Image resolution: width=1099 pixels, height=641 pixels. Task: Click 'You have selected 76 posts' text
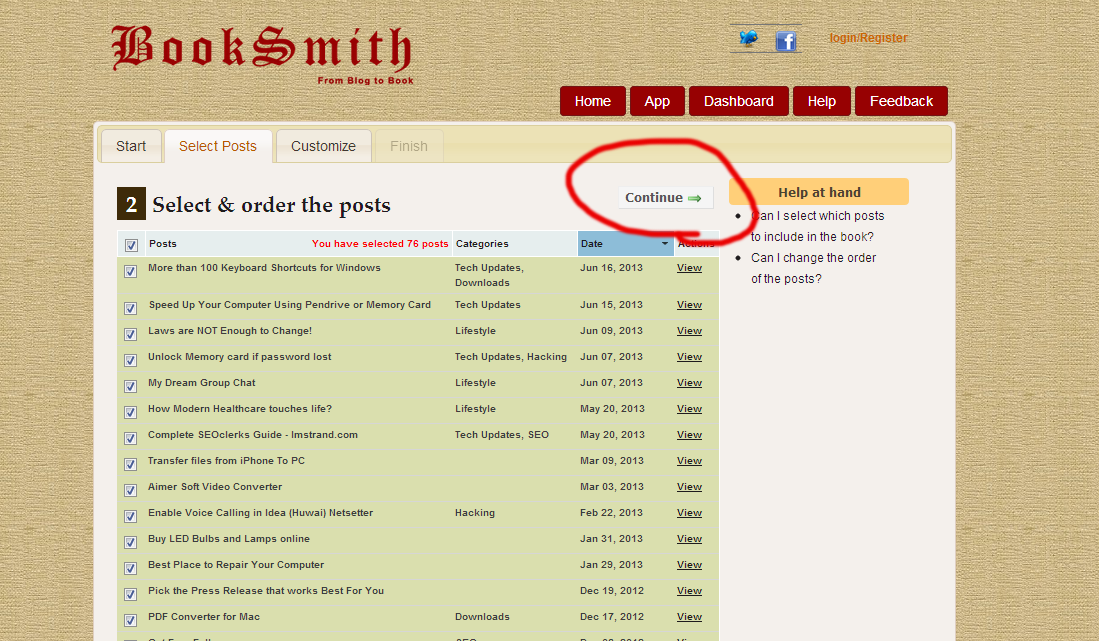tap(380, 244)
